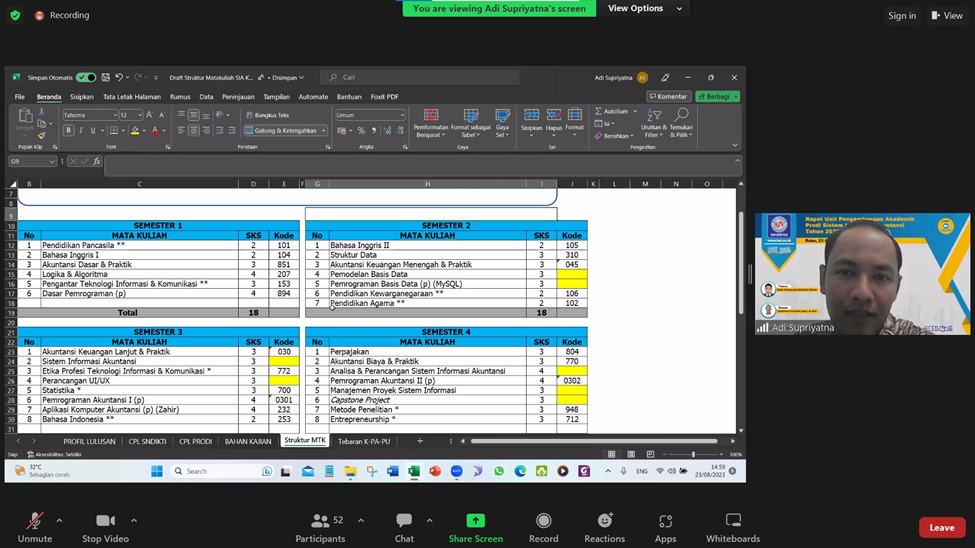Screen dimensions: 975x548
Task: Unmute the microphone in Zoom
Action: pos(35,527)
